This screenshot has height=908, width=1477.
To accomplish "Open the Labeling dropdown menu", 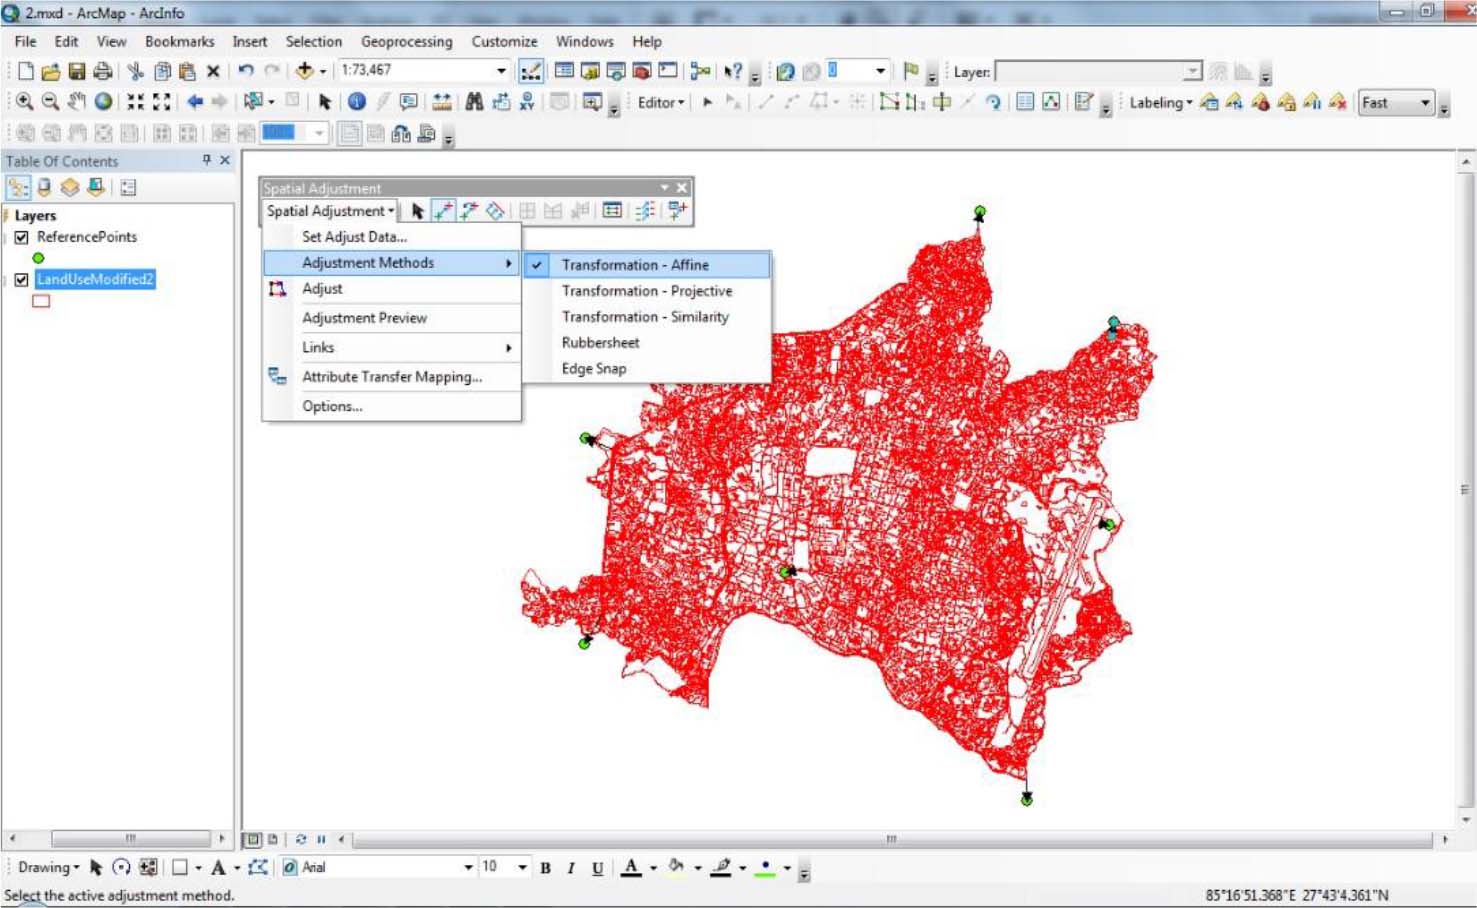I will pyautogui.click(x=1160, y=102).
